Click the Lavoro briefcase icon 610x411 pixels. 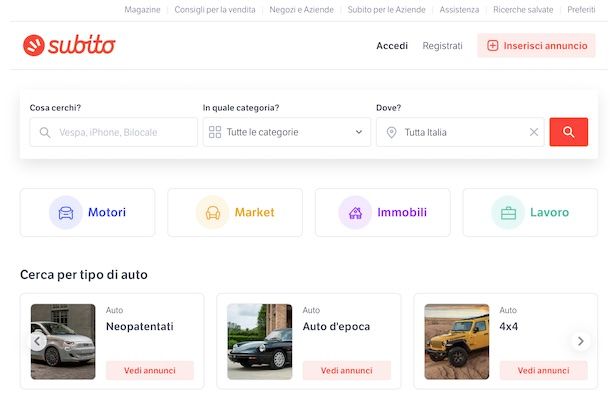508,213
